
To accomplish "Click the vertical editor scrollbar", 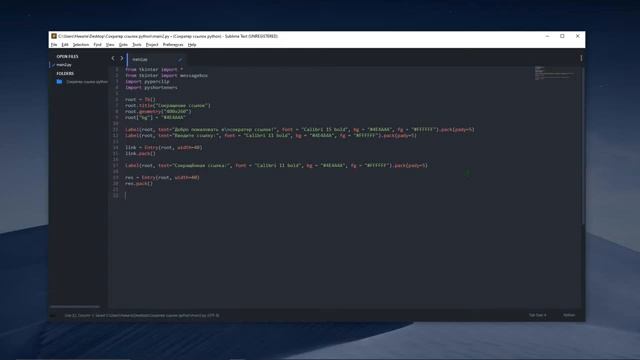I will click(583, 145).
